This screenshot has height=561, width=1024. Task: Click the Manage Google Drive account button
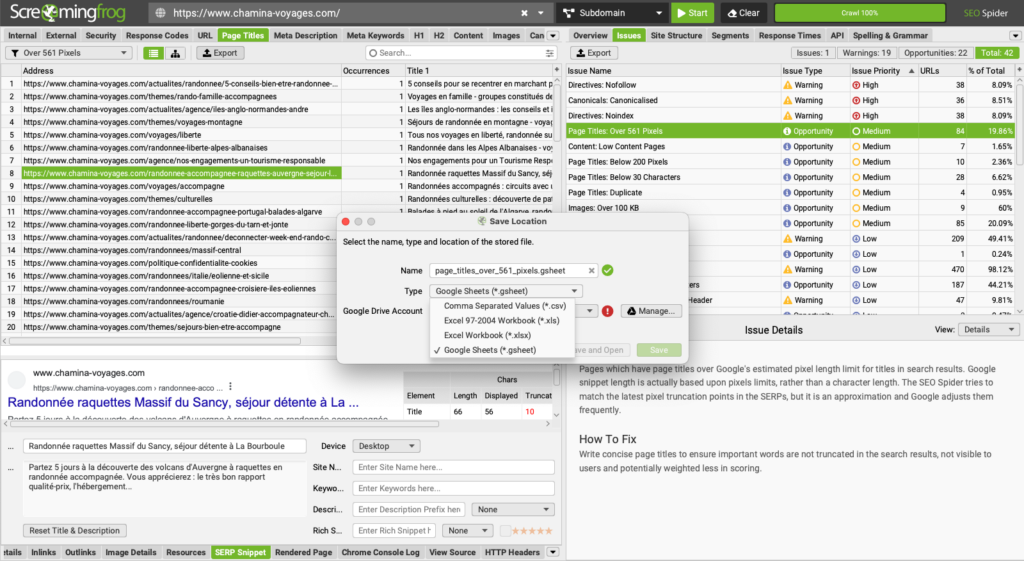click(x=651, y=311)
